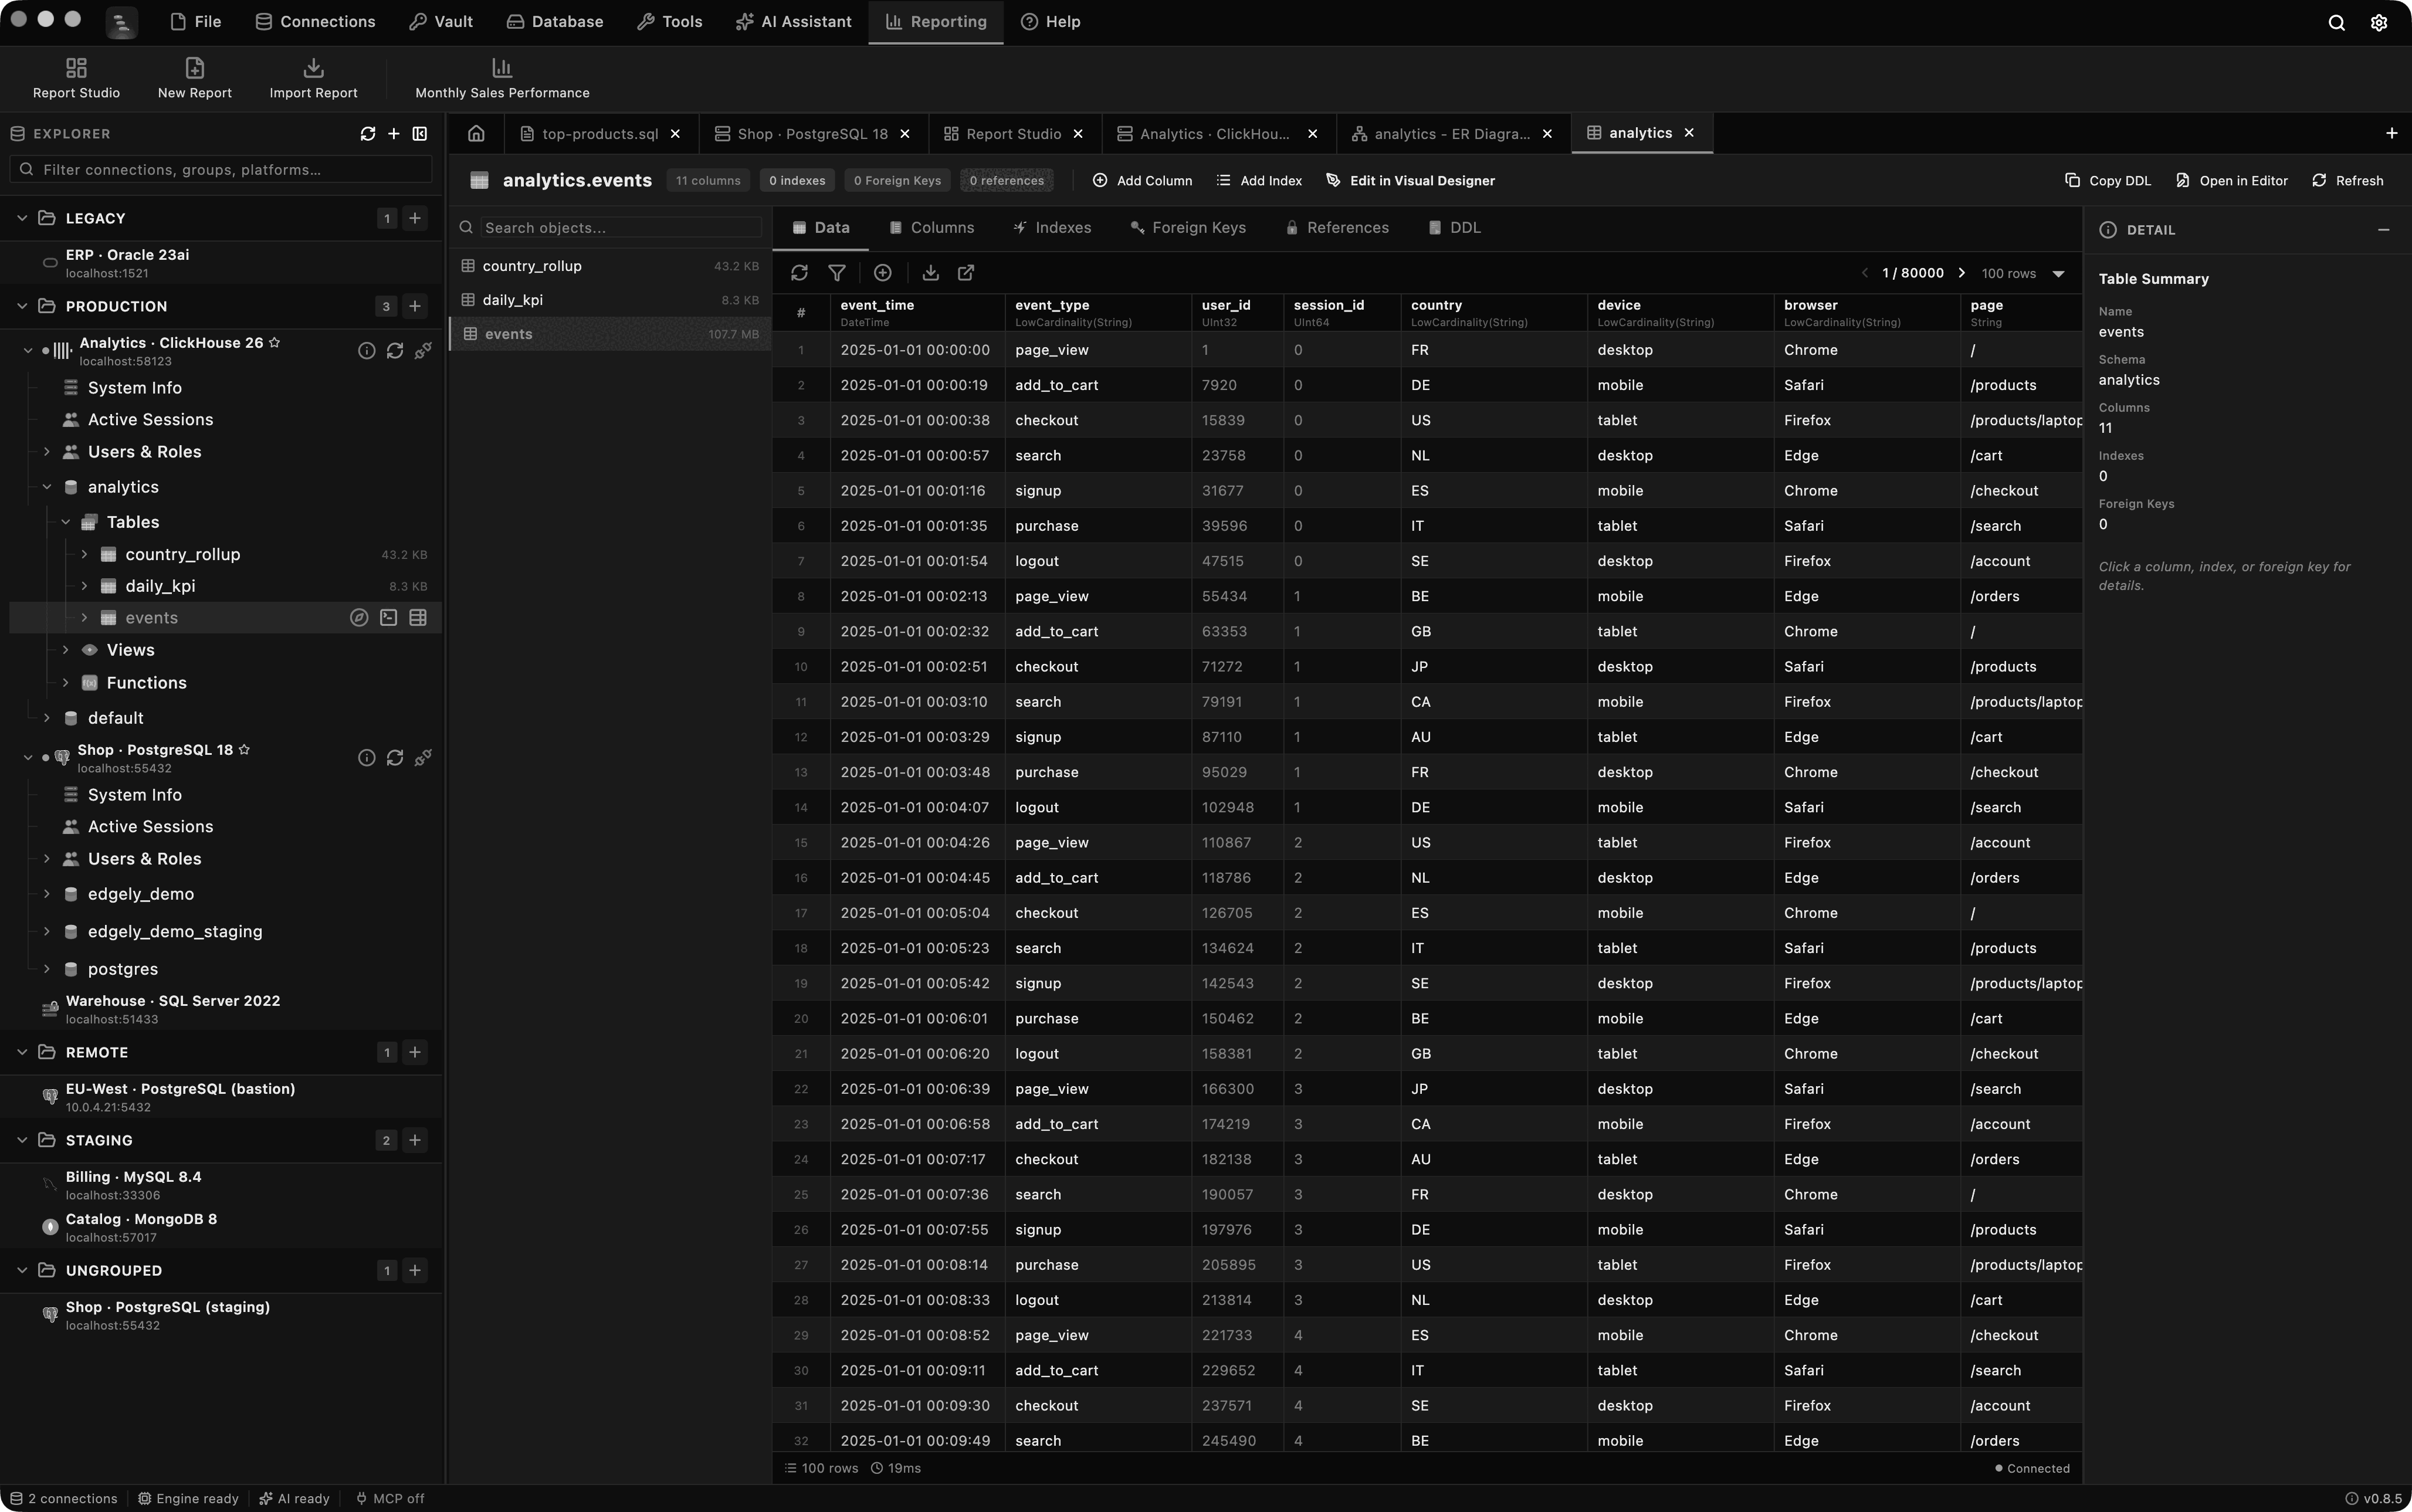
Task: Go to next page of rows
Action: pyautogui.click(x=1961, y=273)
